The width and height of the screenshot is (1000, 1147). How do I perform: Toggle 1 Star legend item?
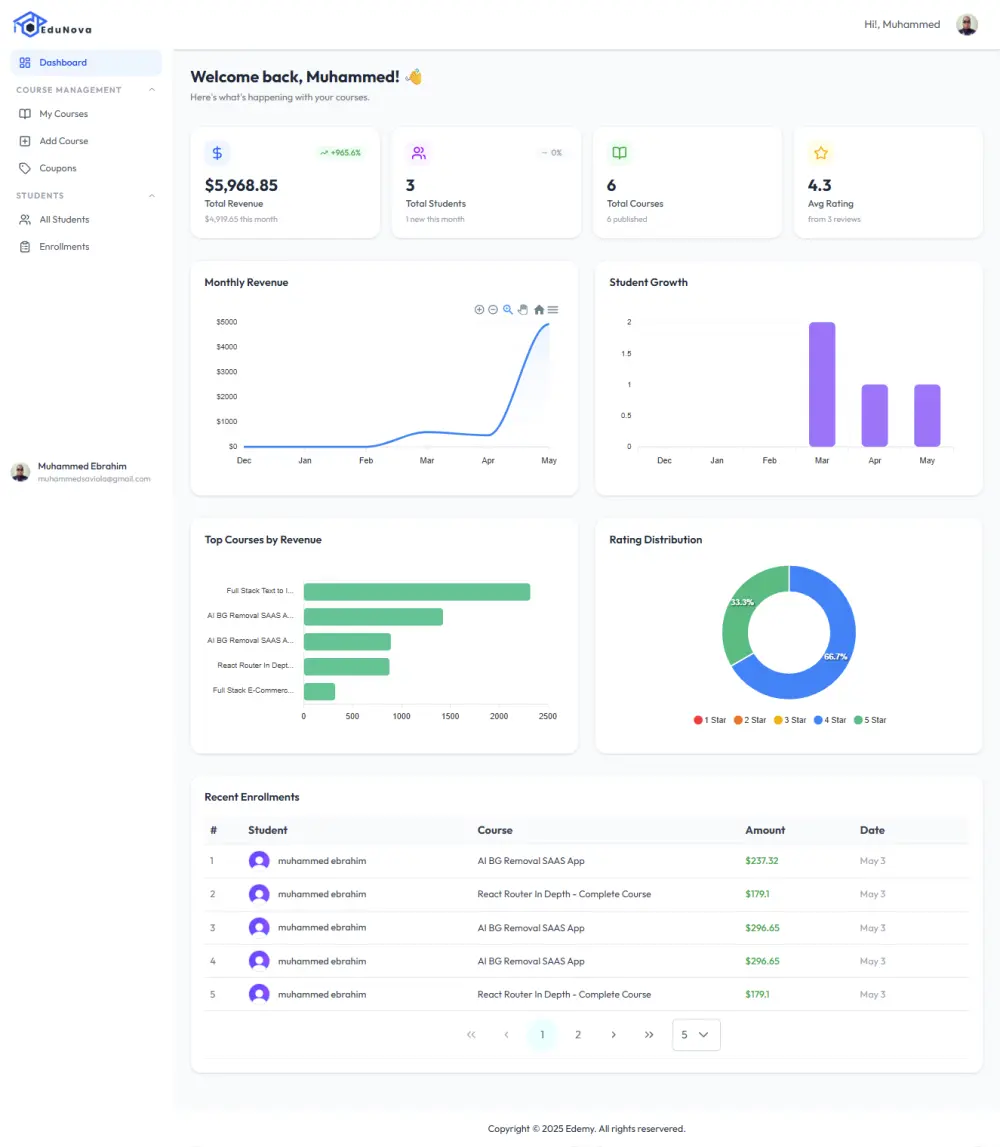click(x=710, y=720)
